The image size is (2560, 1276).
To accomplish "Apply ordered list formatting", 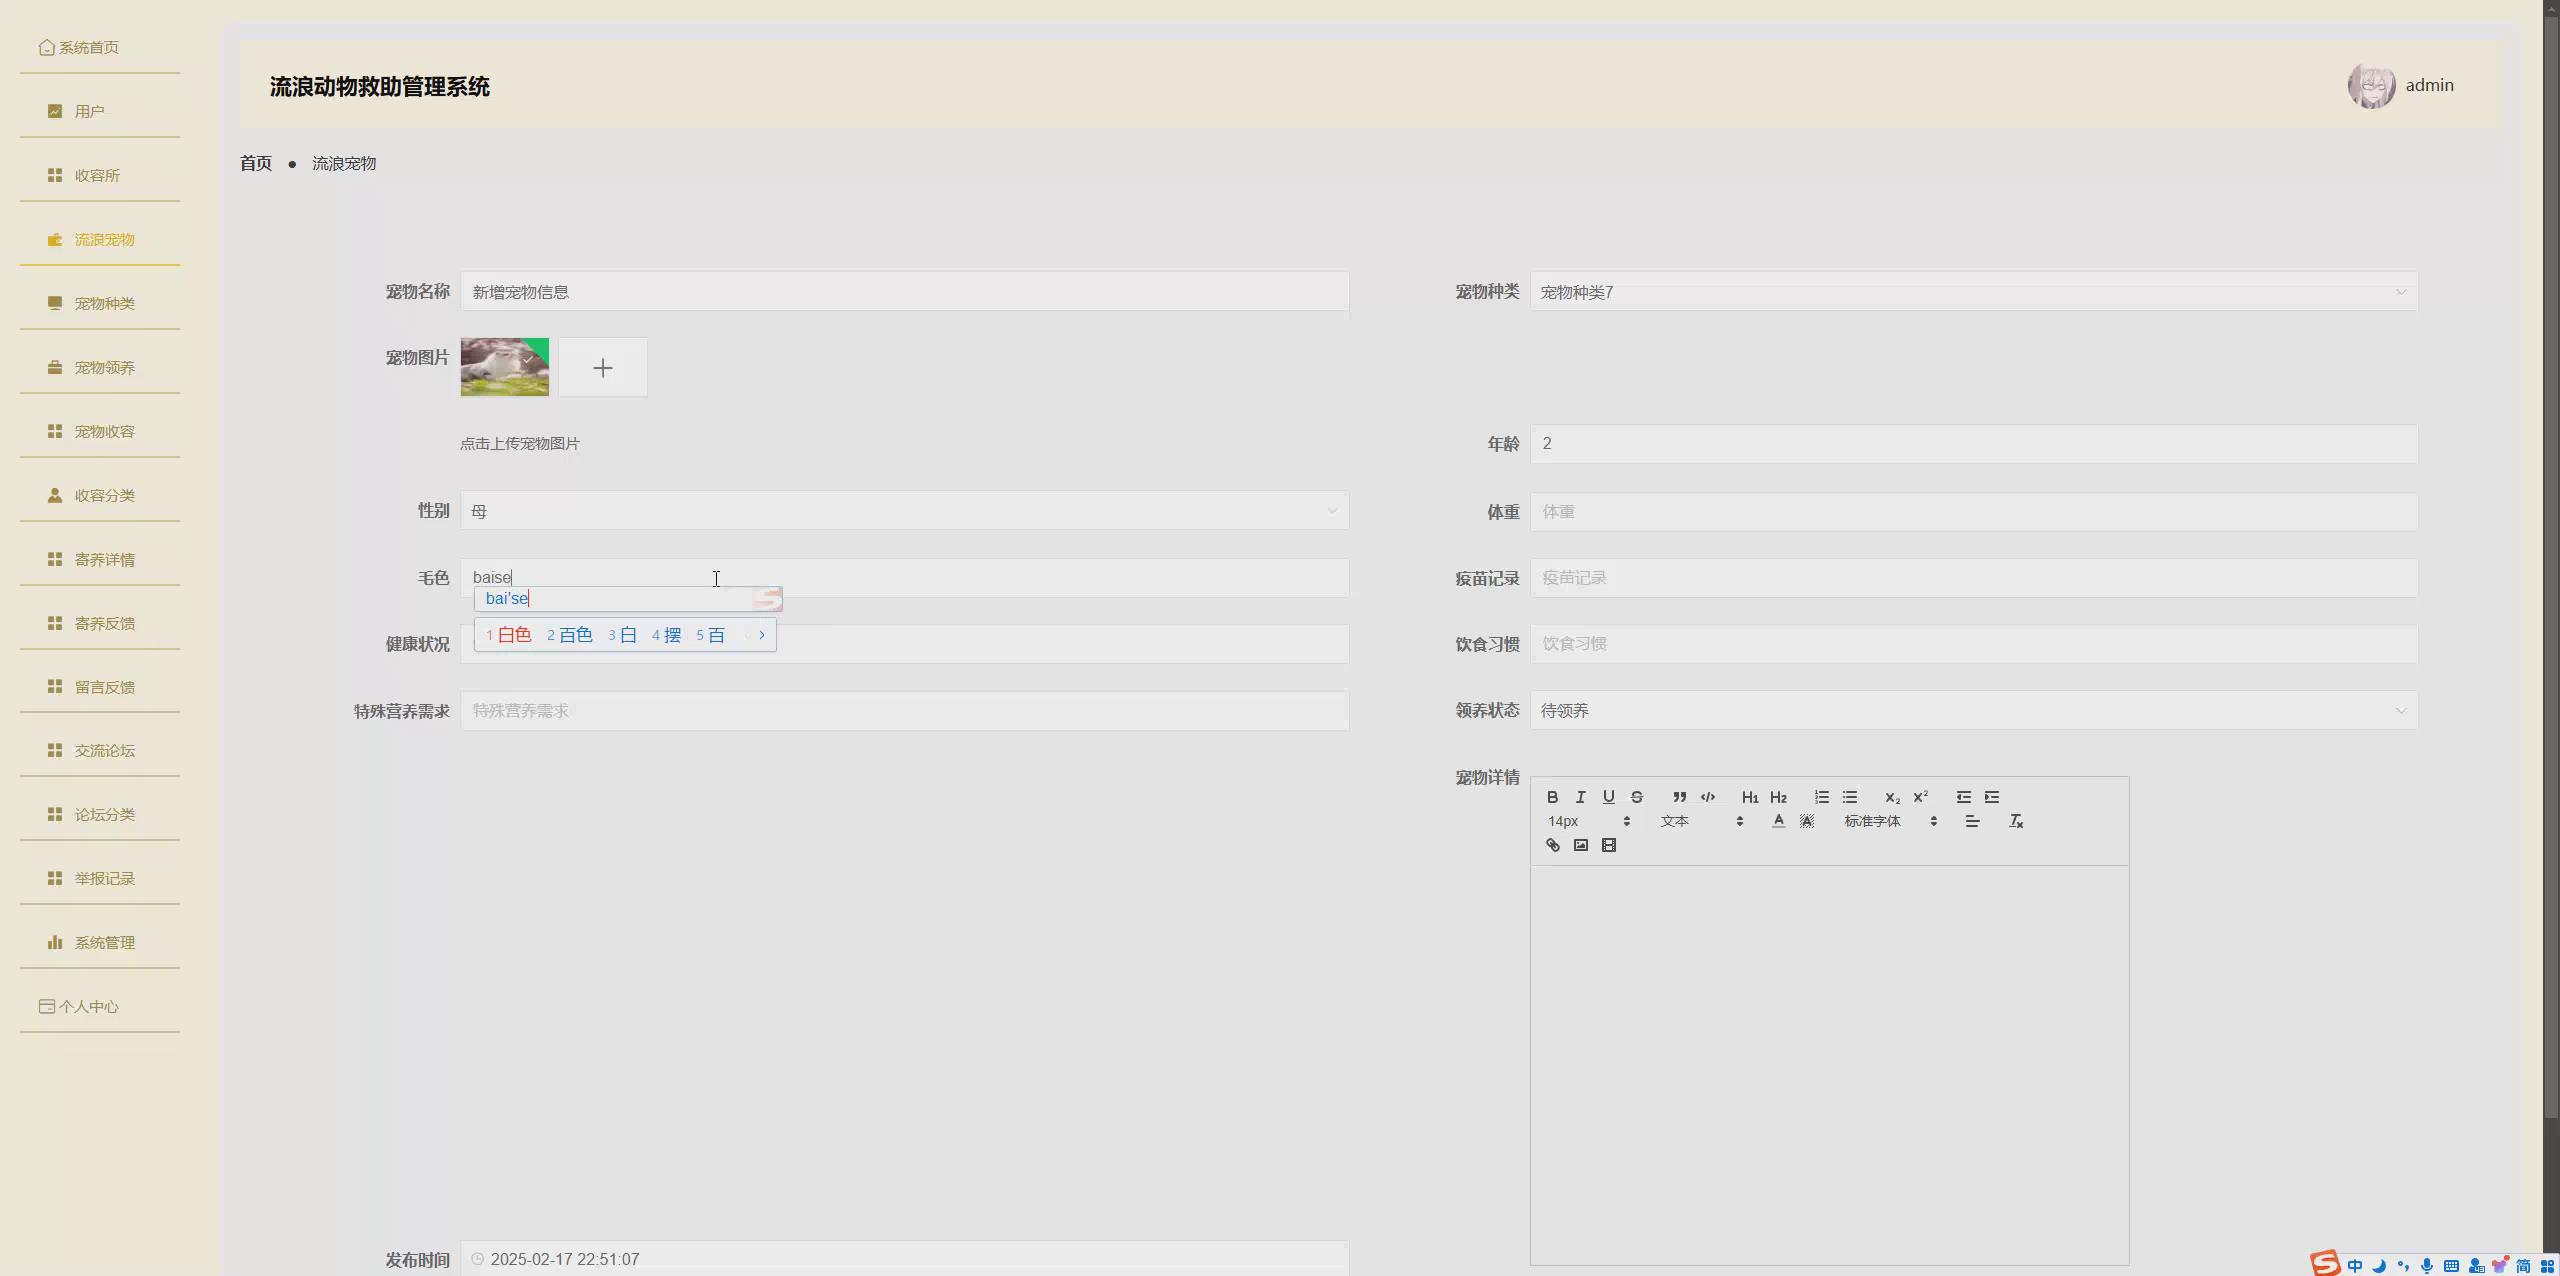I will pyautogui.click(x=1821, y=797).
